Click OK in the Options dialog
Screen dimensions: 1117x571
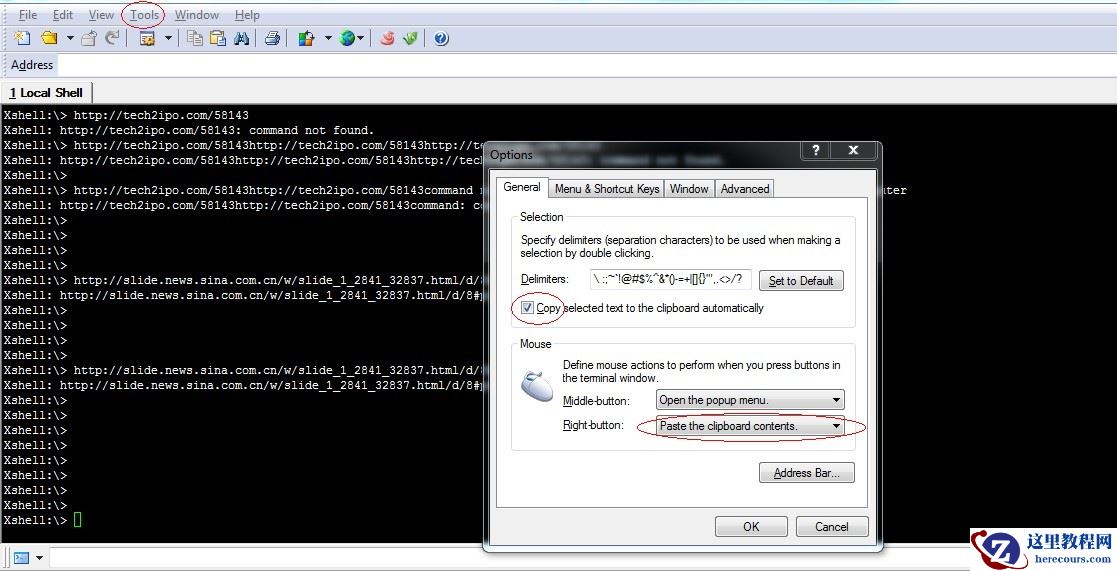(751, 527)
